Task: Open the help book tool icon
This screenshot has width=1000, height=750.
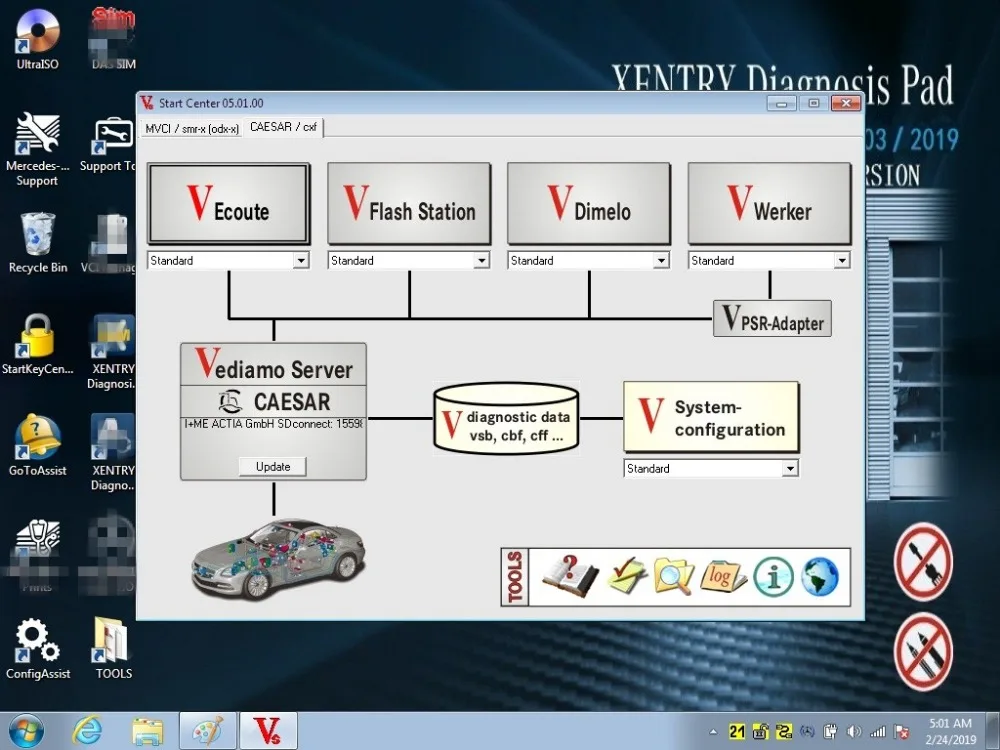Action: tap(570, 577)
